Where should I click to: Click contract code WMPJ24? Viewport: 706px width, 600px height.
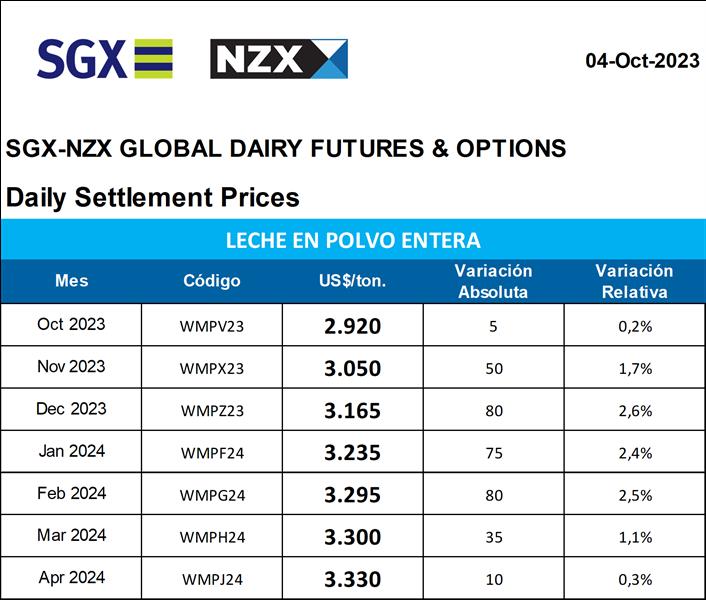point(212,579)
